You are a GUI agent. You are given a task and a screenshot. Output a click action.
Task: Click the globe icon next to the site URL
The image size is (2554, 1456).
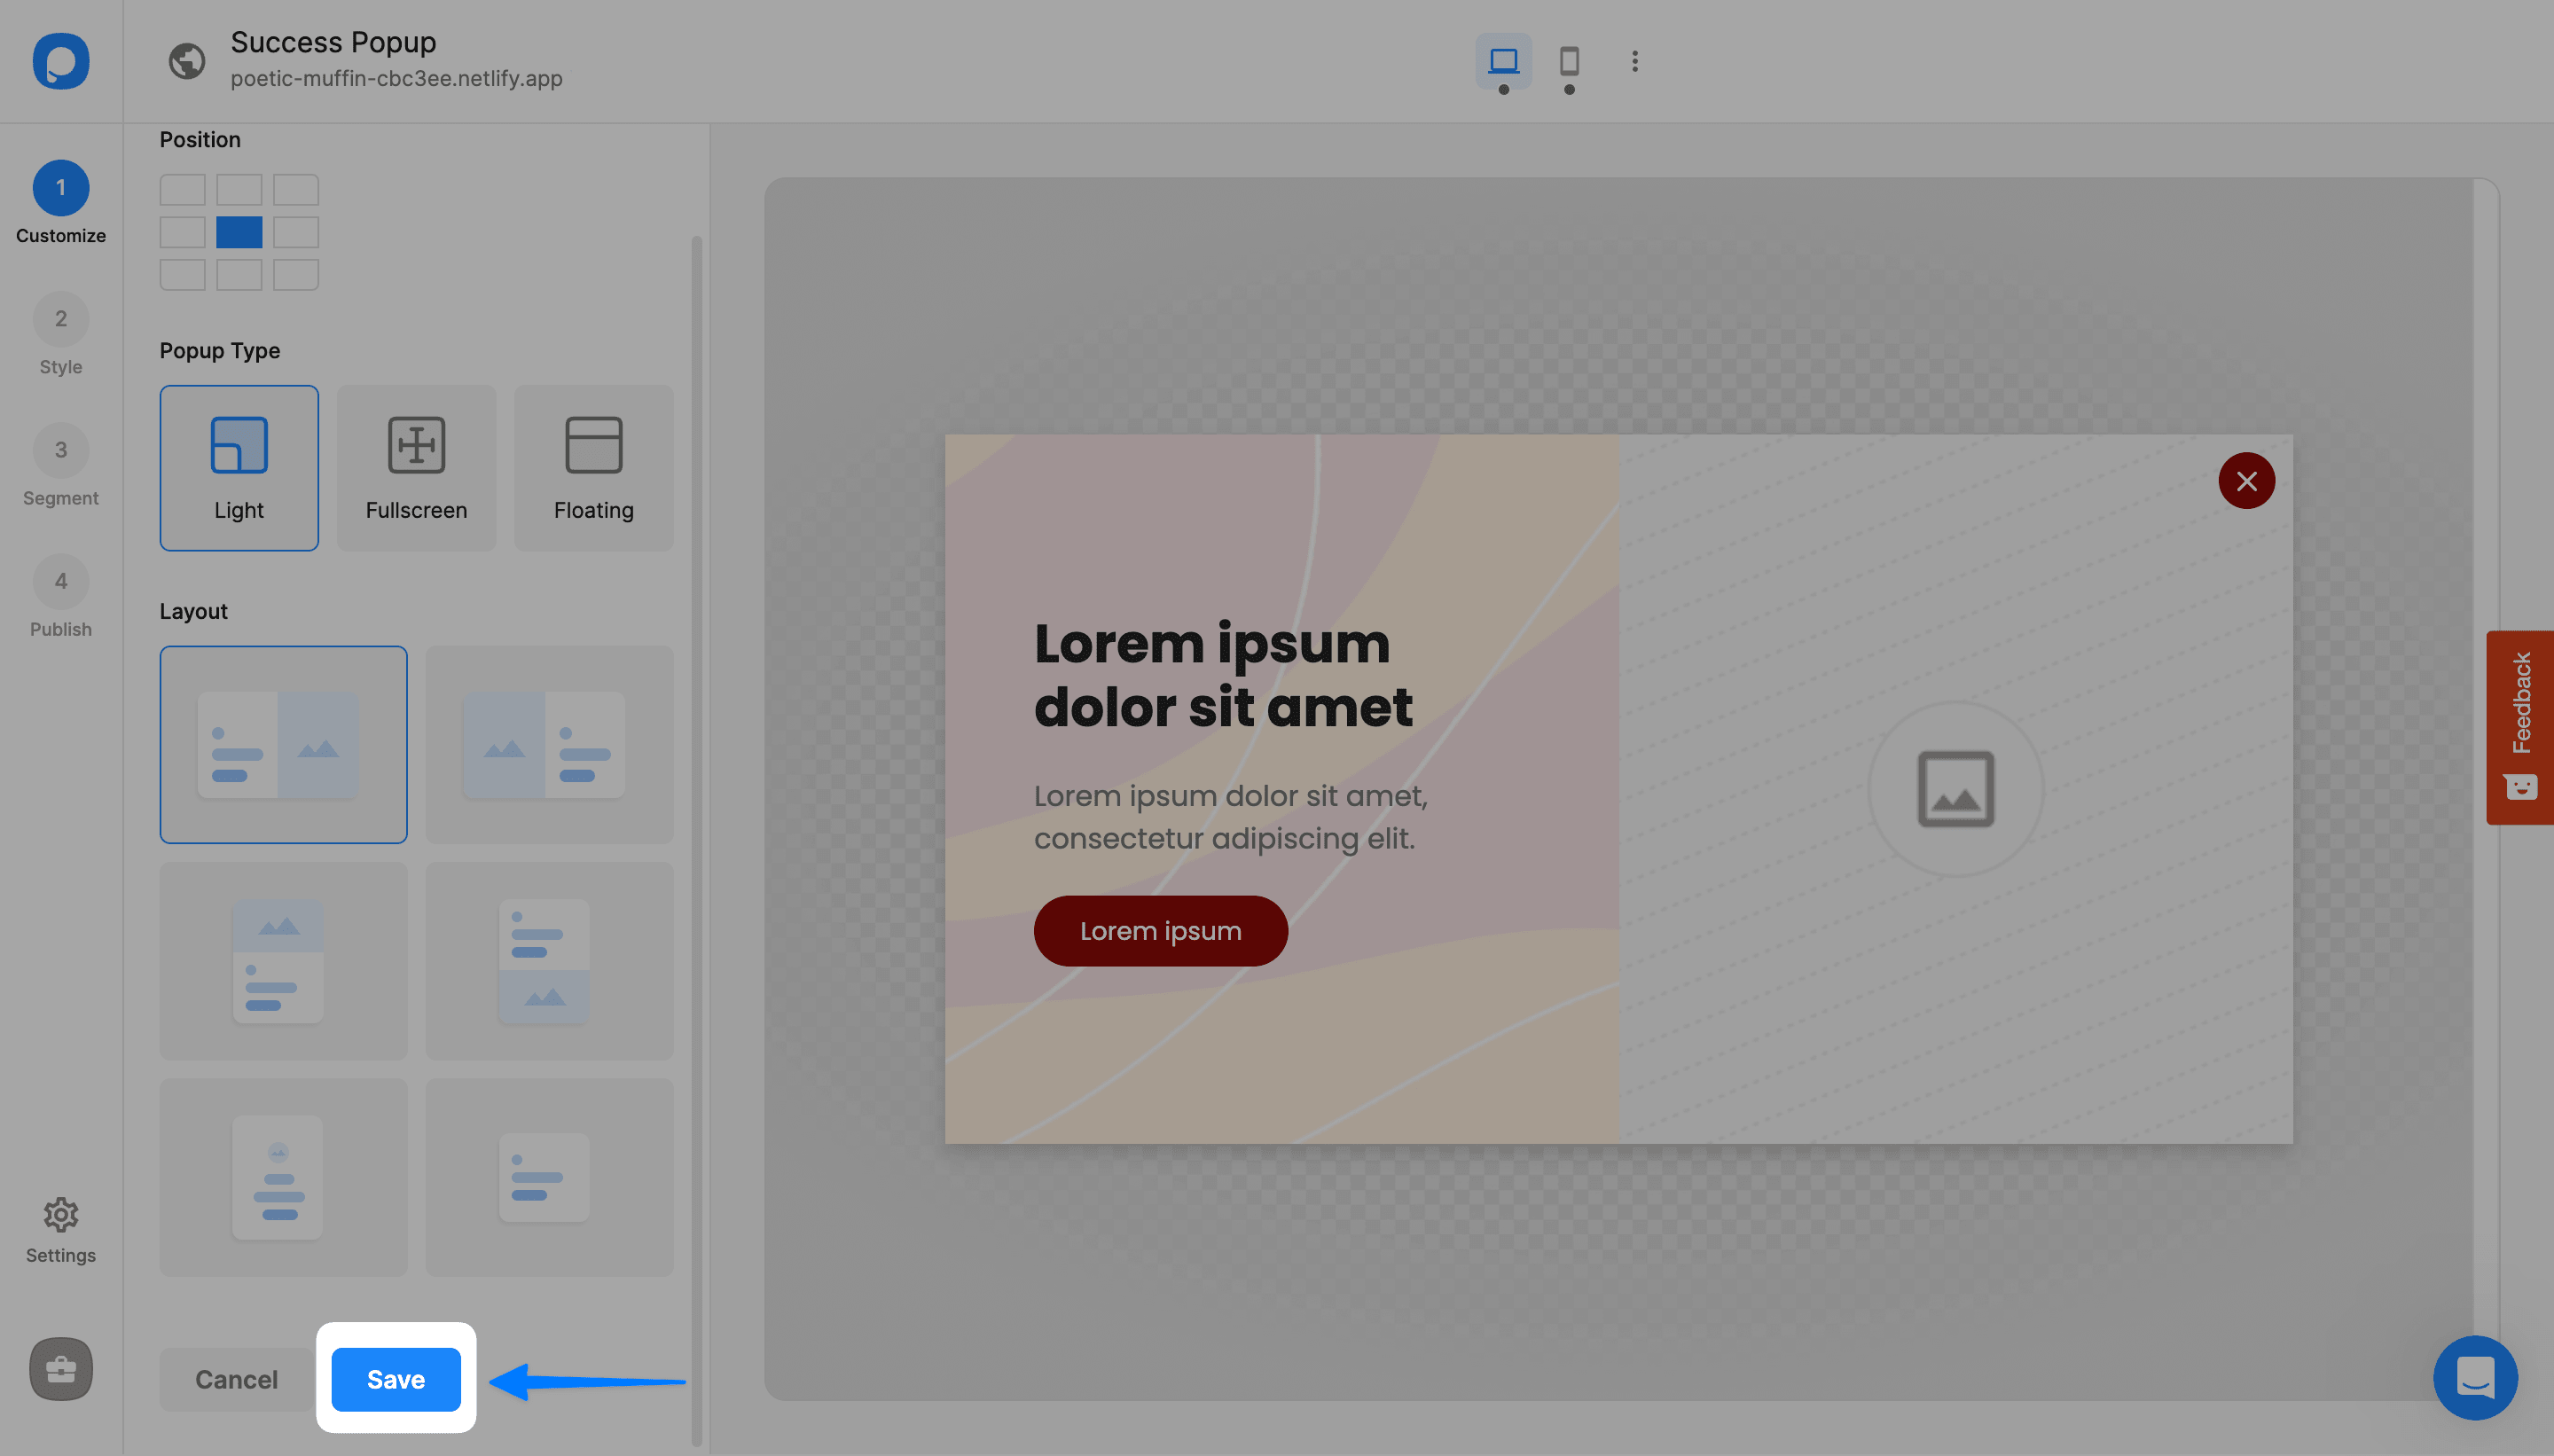185,61
